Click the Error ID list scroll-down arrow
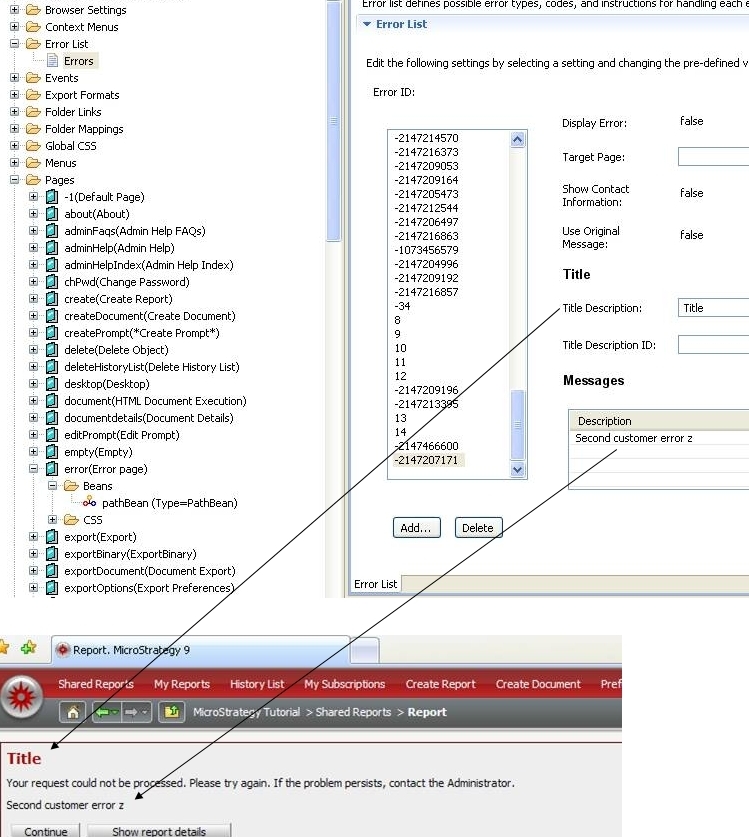This screenshot has height=837, width=749. pyautogui.click(x=517, y=470)
